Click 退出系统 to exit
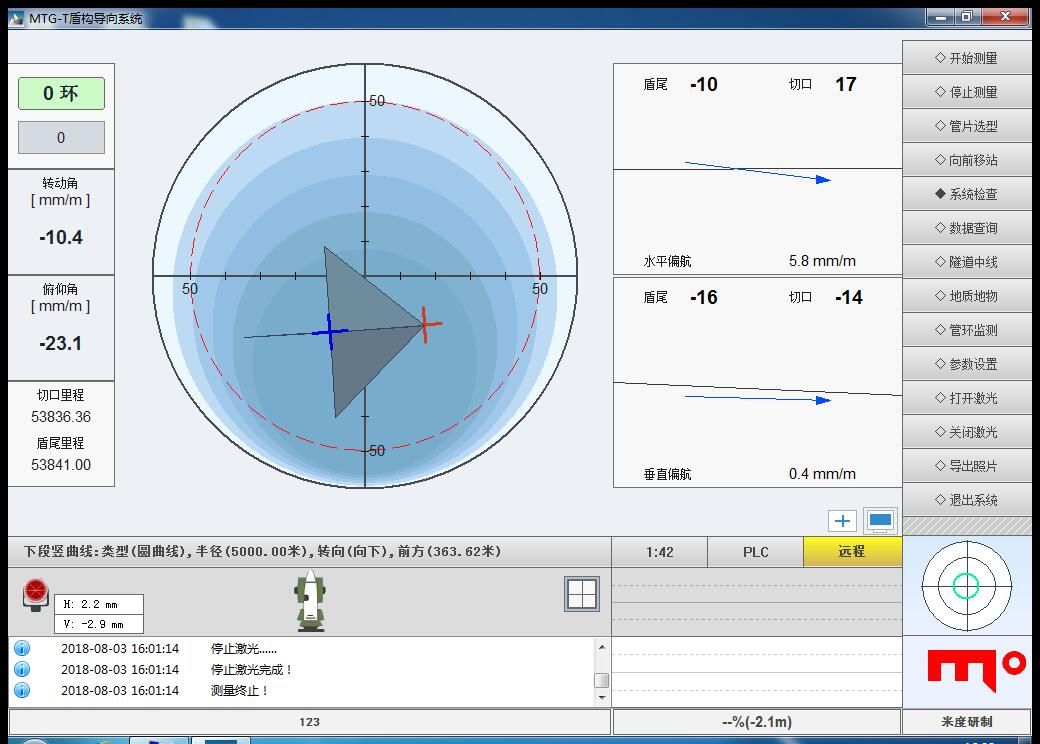Image resolution: width=1040 pixels, height=744 pixels. coord(966,499)
